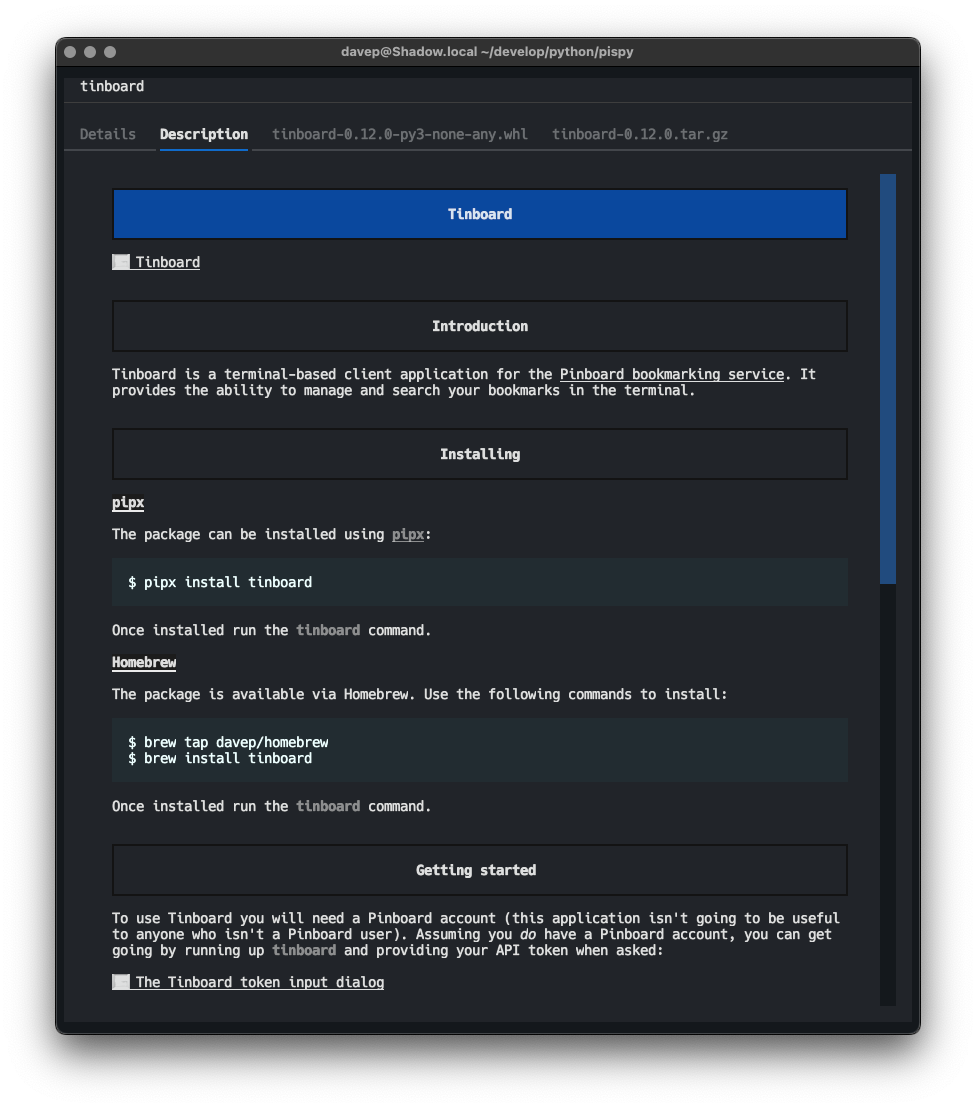Image resolution: width=976 pixels, height=1108 pixels.
Task: Click the Introduction section header box
Action: point(479,325)
